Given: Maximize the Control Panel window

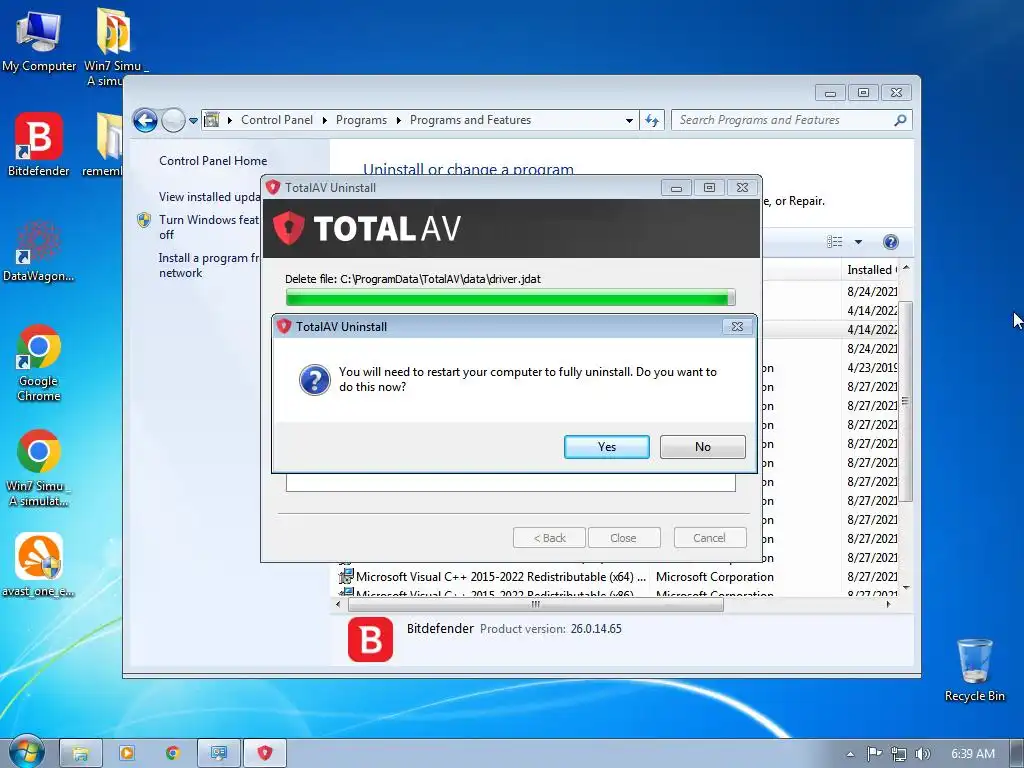Looking at the screenshot, I should pyautogui.click(x=863, y=93).
